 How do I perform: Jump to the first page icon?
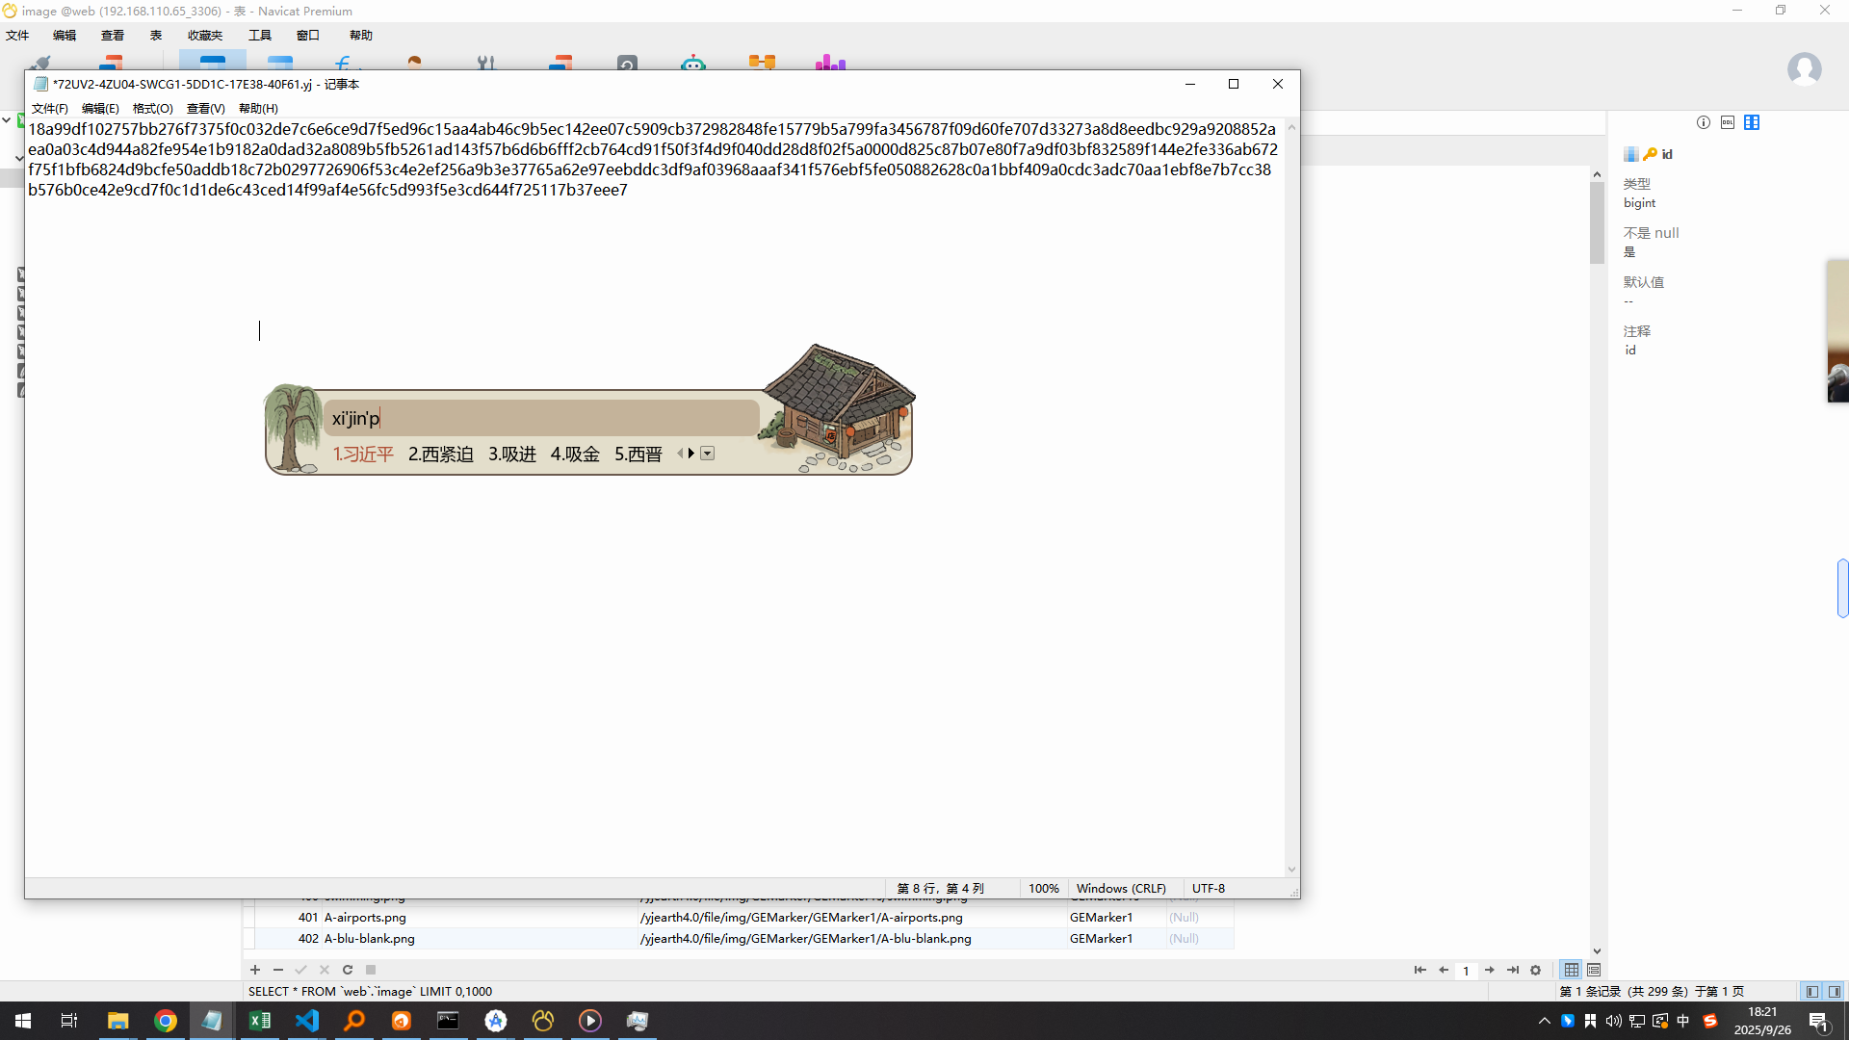1419,969
